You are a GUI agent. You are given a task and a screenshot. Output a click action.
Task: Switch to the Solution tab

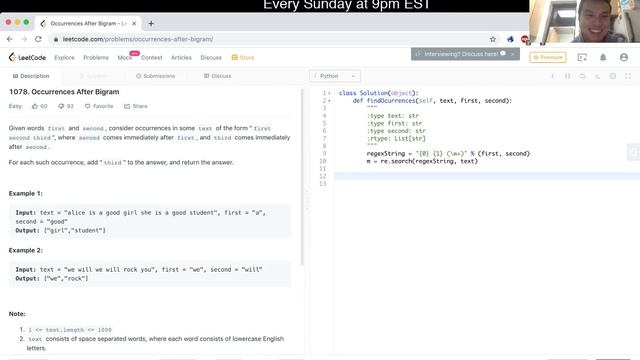(x=93, y=76)
